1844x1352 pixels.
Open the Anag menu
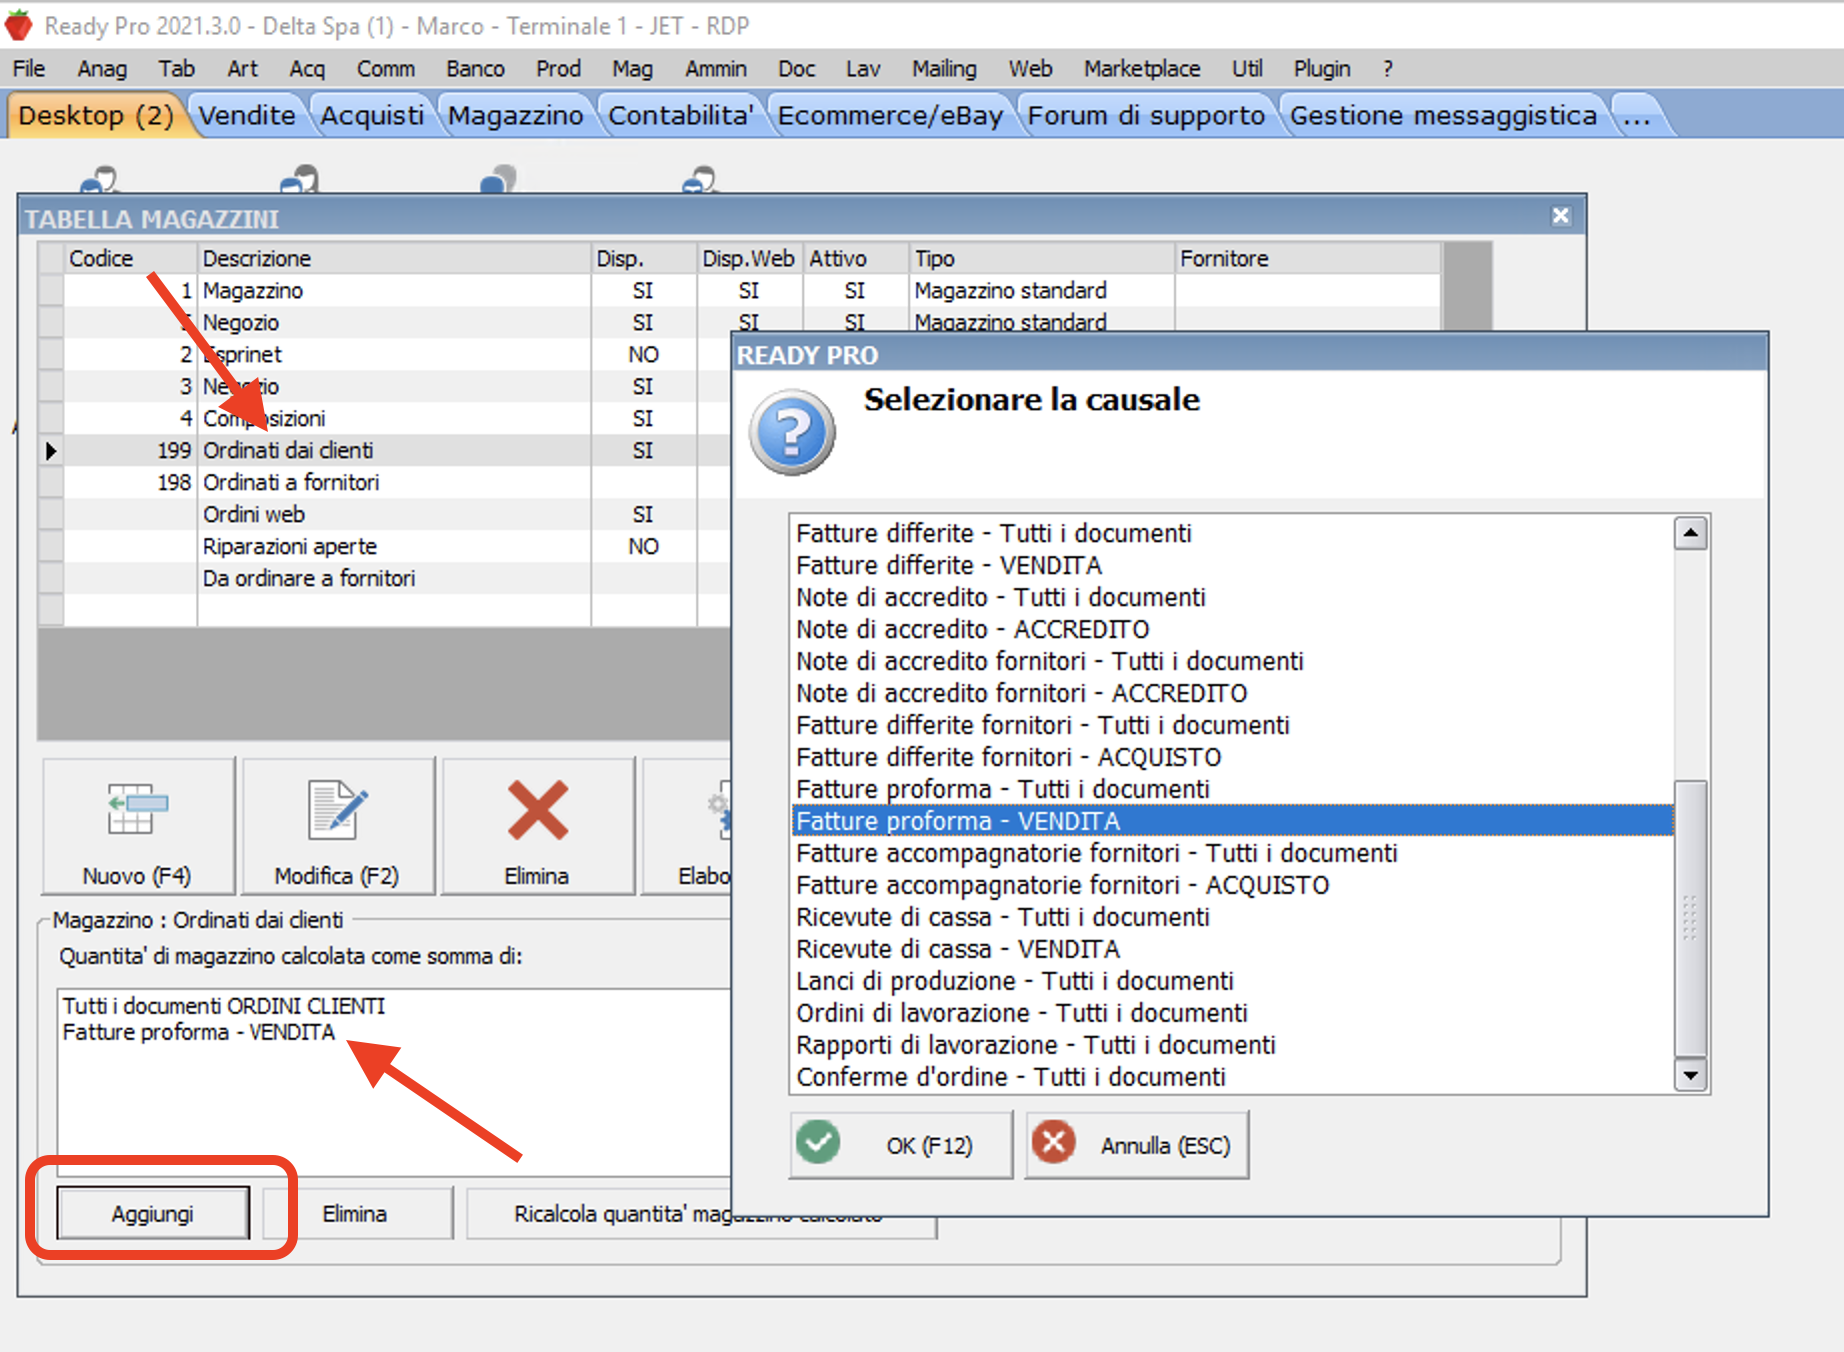(102, 68)
